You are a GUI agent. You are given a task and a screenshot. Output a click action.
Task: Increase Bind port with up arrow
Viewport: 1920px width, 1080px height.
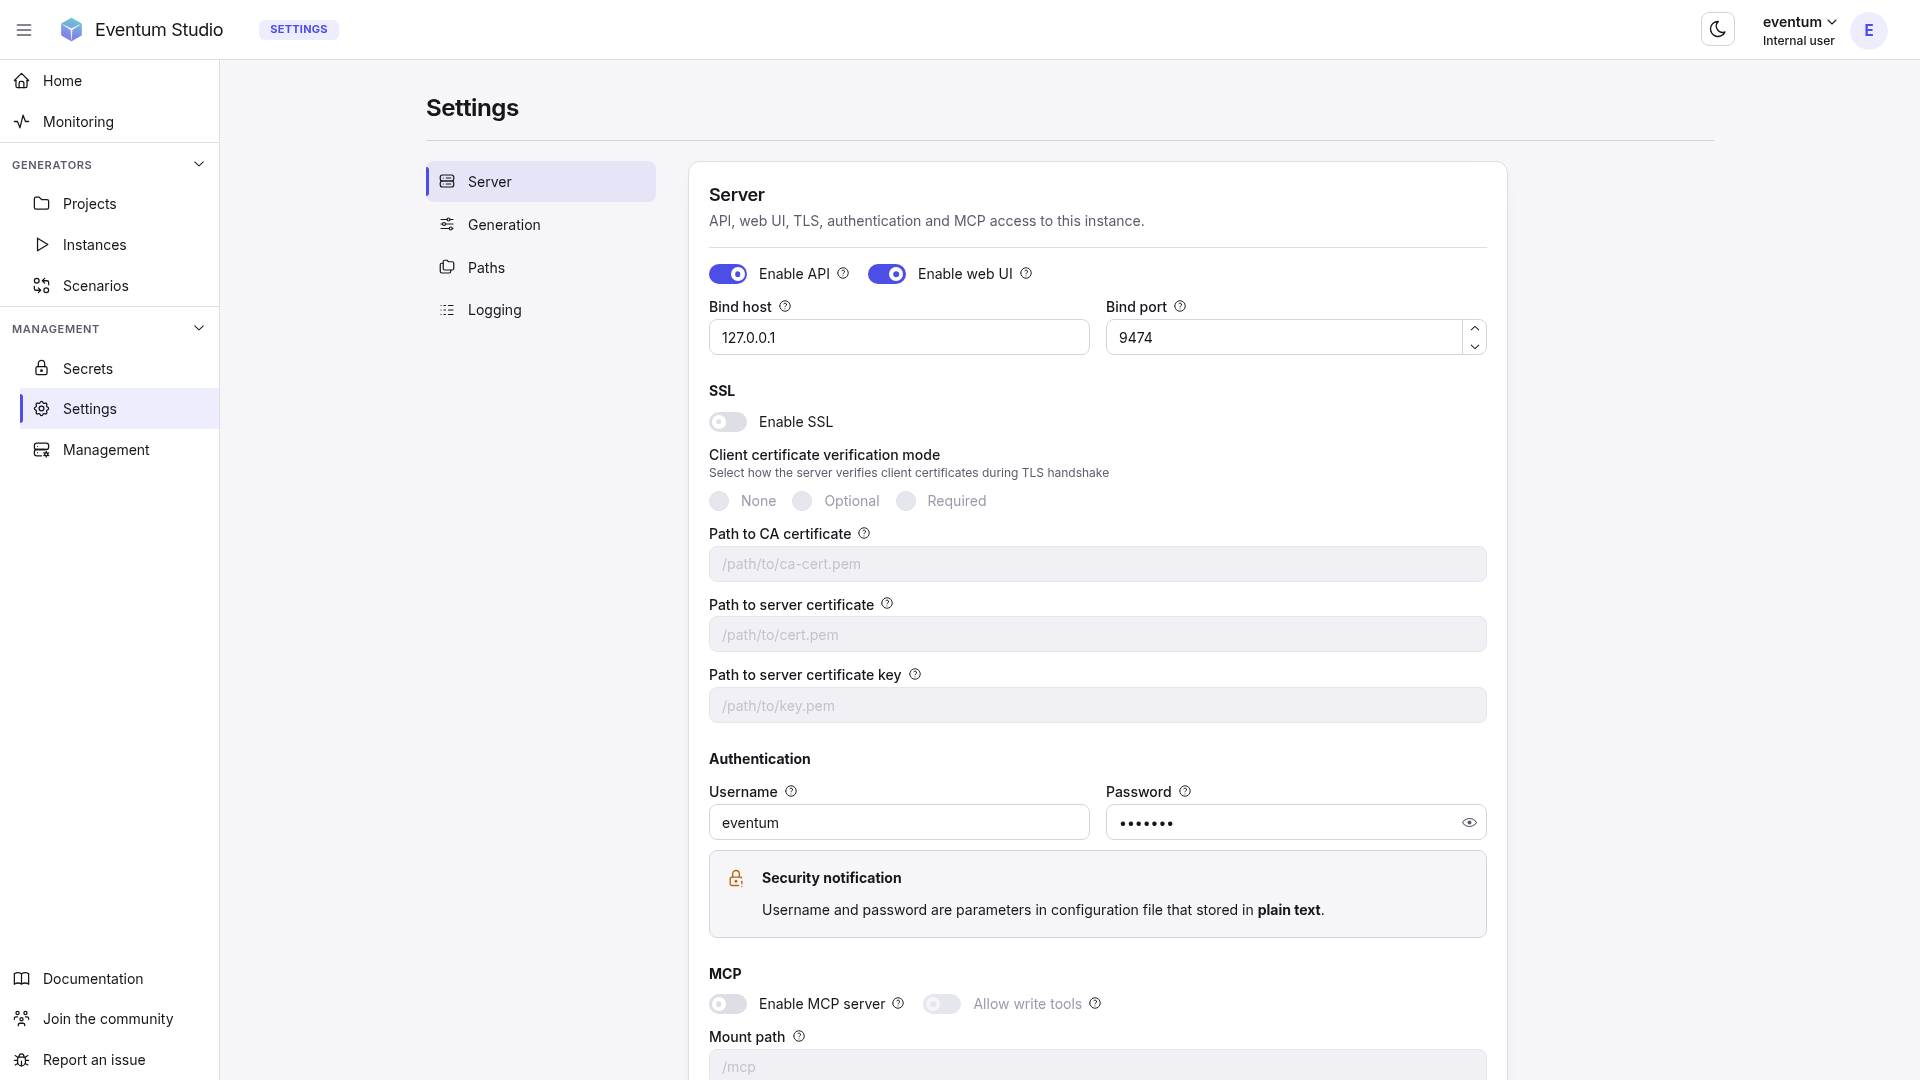point(1474,329)
